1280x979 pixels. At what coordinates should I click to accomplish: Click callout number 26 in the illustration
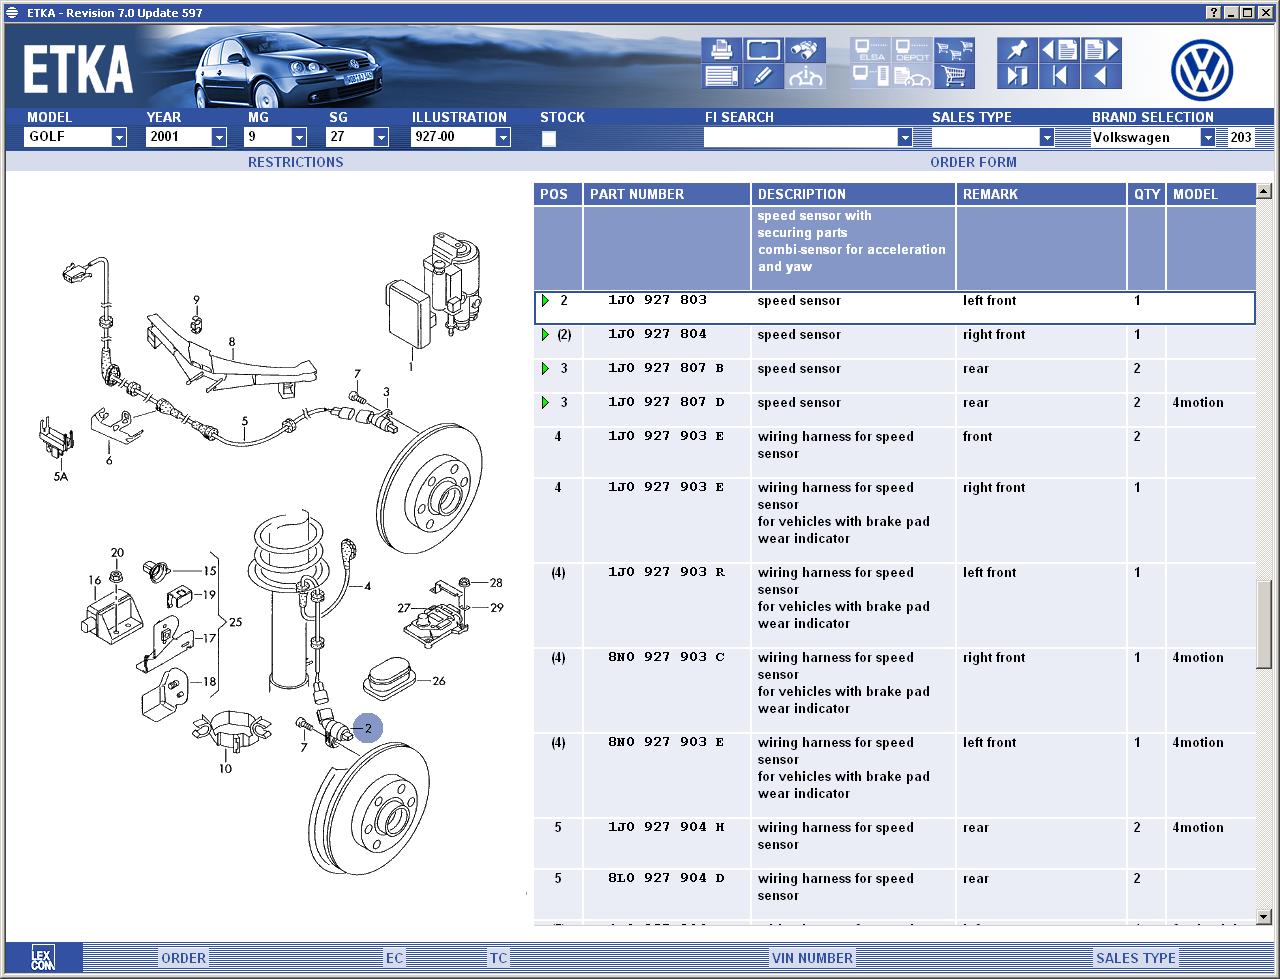click(439, 681)
